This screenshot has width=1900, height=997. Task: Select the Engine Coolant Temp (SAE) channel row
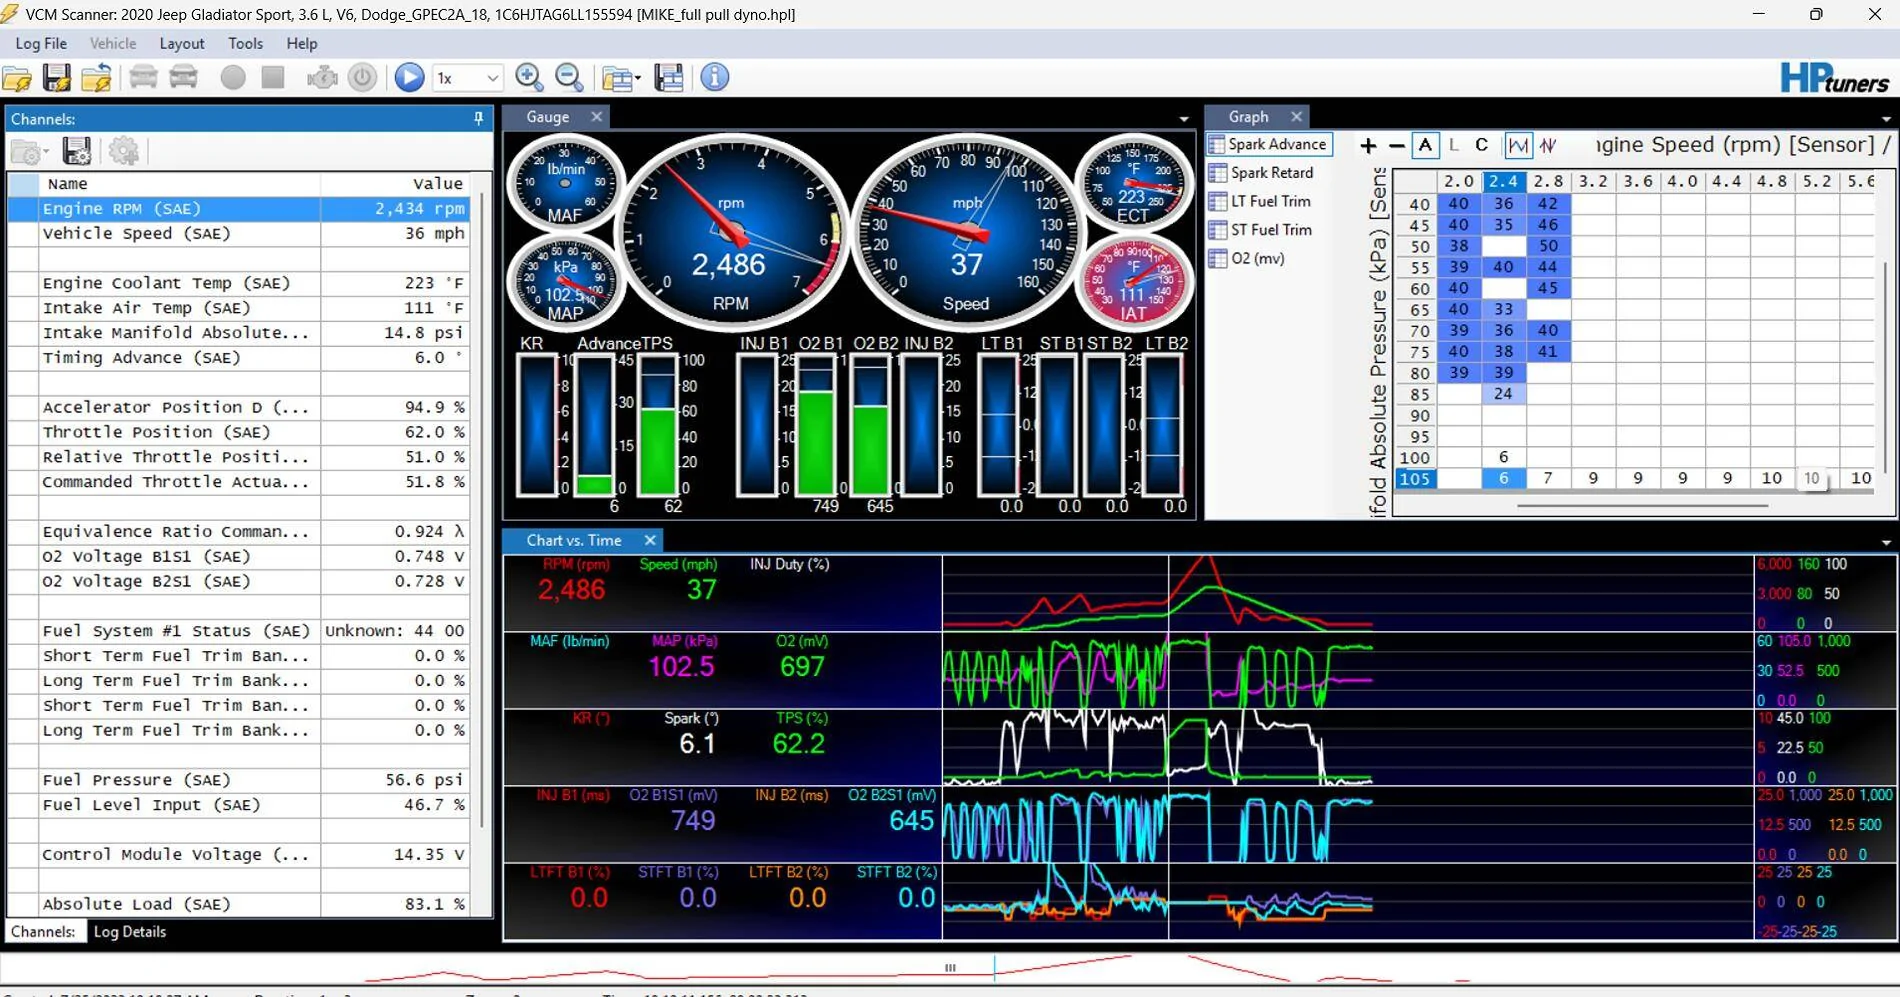239,283
